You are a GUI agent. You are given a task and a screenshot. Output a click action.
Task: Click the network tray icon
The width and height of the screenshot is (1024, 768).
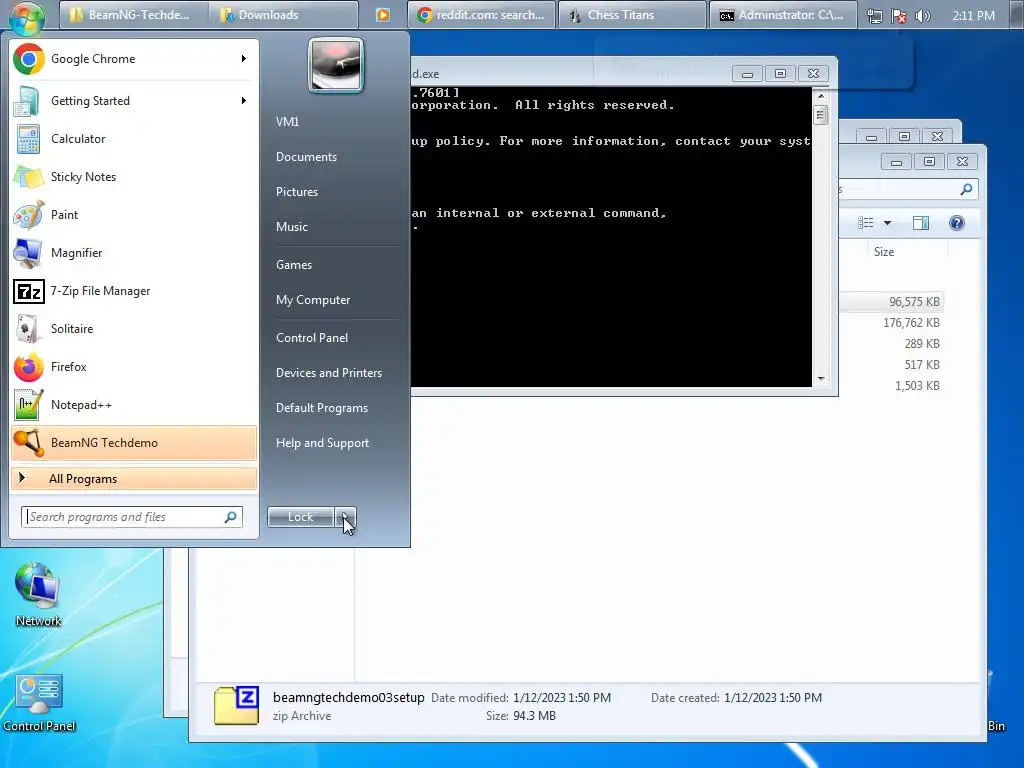pyautogui.click(x=874, y=15)
